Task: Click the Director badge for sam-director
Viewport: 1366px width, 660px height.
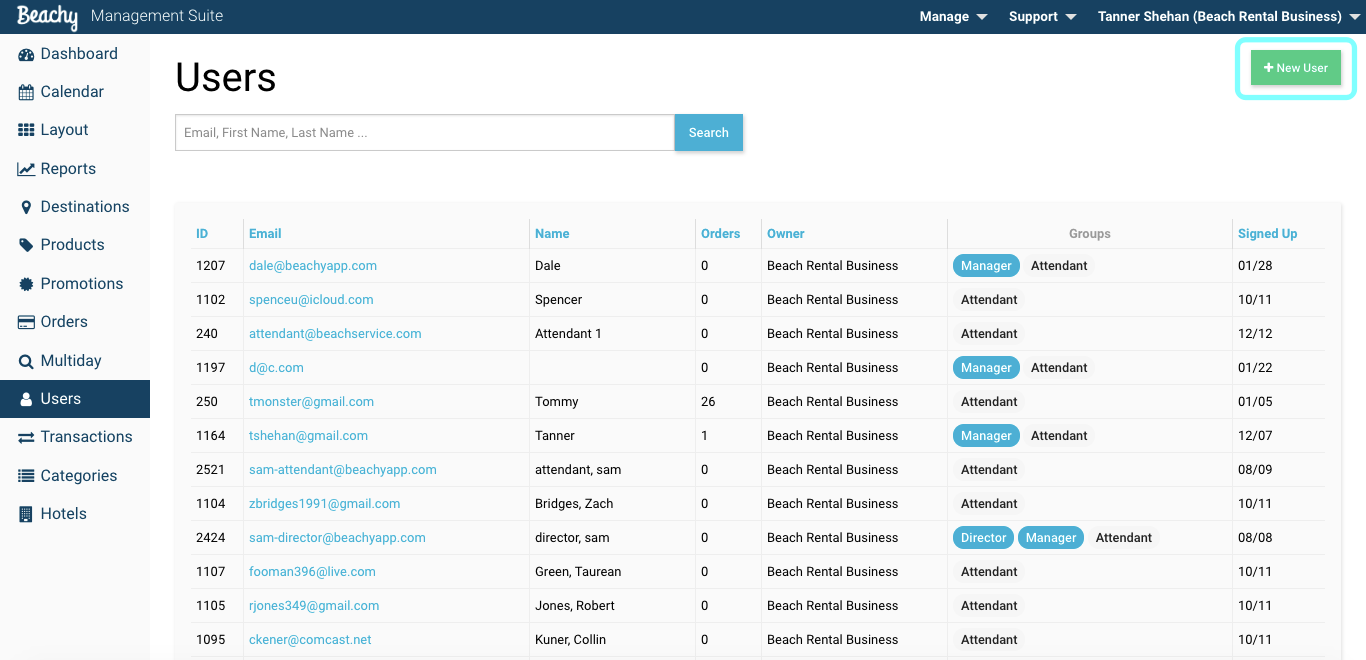Action: point(983,538)
